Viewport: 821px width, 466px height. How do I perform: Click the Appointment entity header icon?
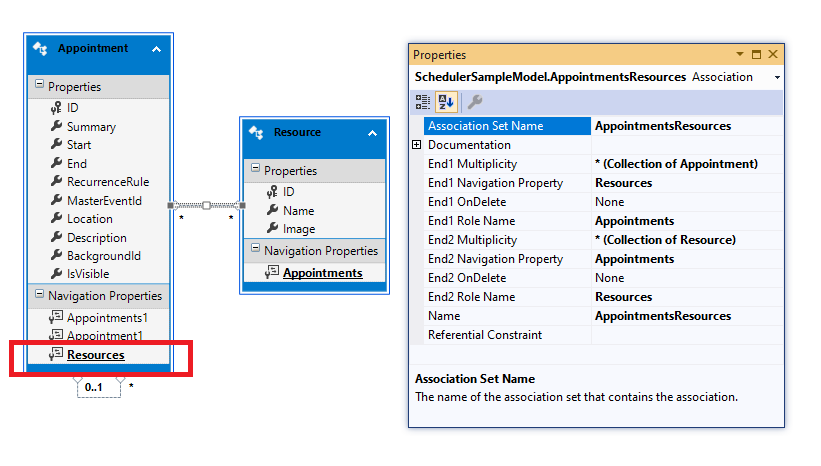pos(40,49)
